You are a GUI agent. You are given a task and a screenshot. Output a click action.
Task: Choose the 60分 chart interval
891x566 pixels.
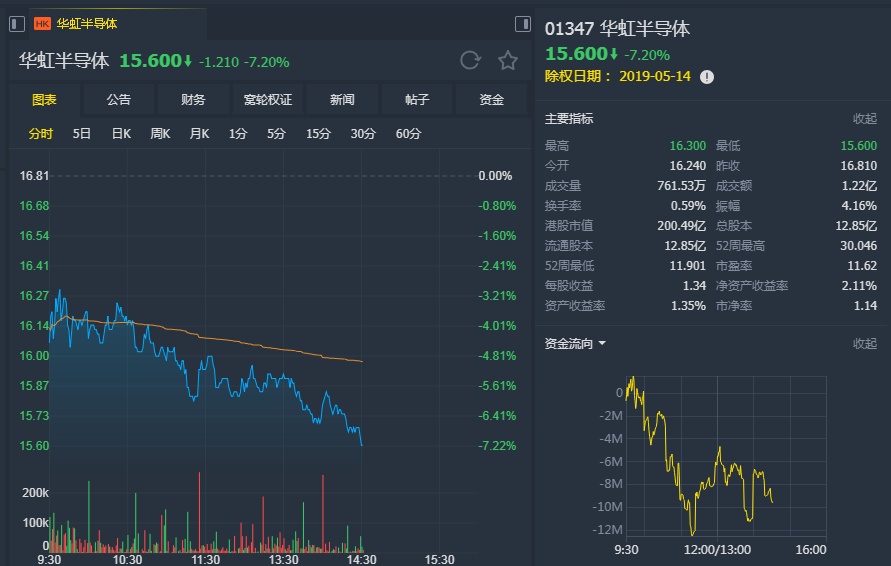point(408,134)
